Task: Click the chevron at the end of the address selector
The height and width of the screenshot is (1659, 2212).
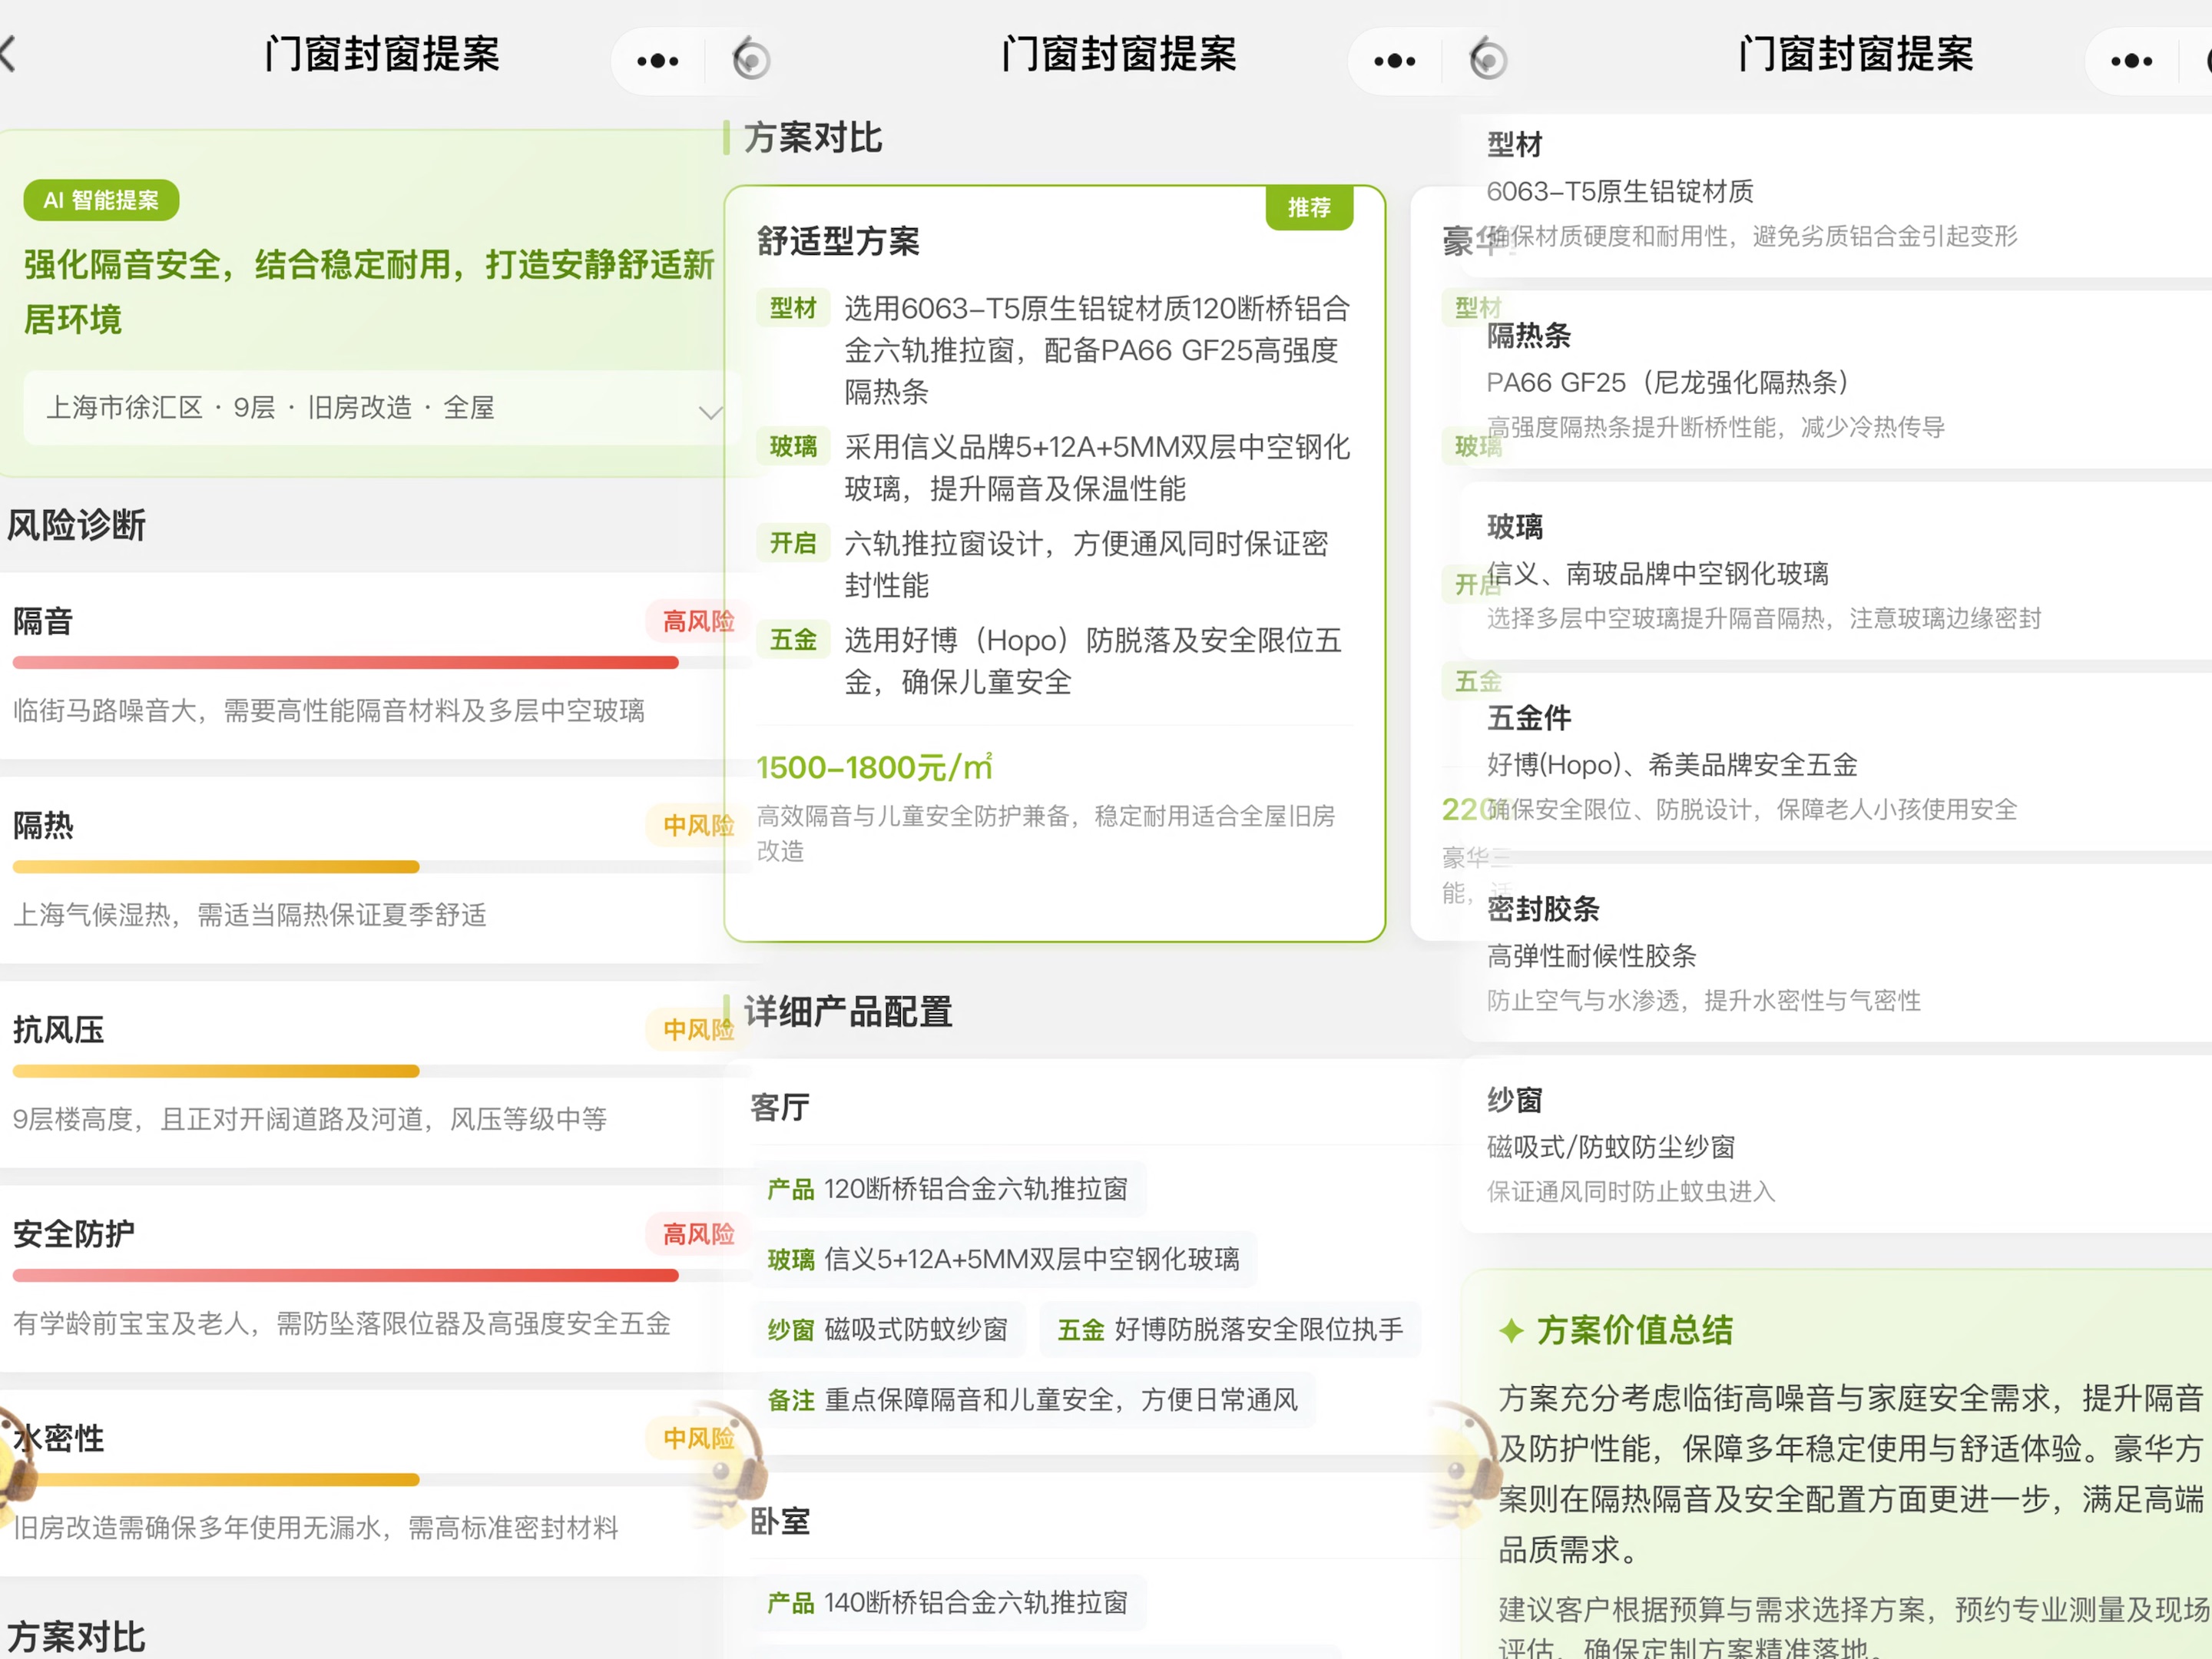Action: 710,411
